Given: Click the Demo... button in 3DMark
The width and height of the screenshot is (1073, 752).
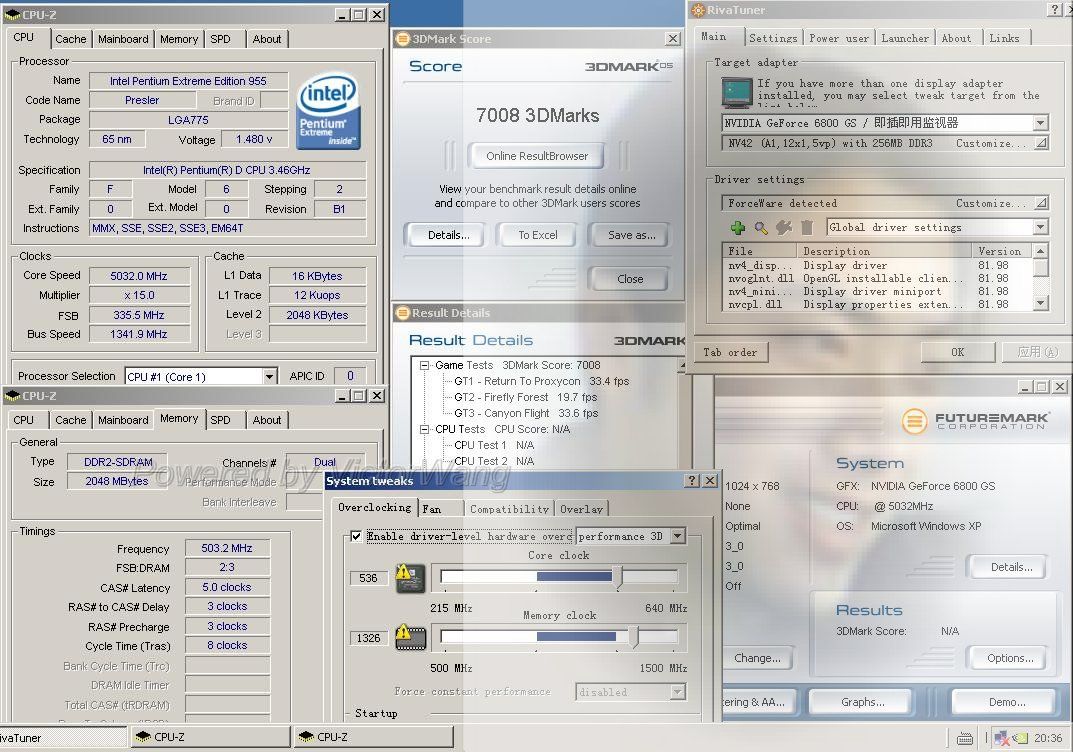Looking at the screenshot, I should (1007, 702).
